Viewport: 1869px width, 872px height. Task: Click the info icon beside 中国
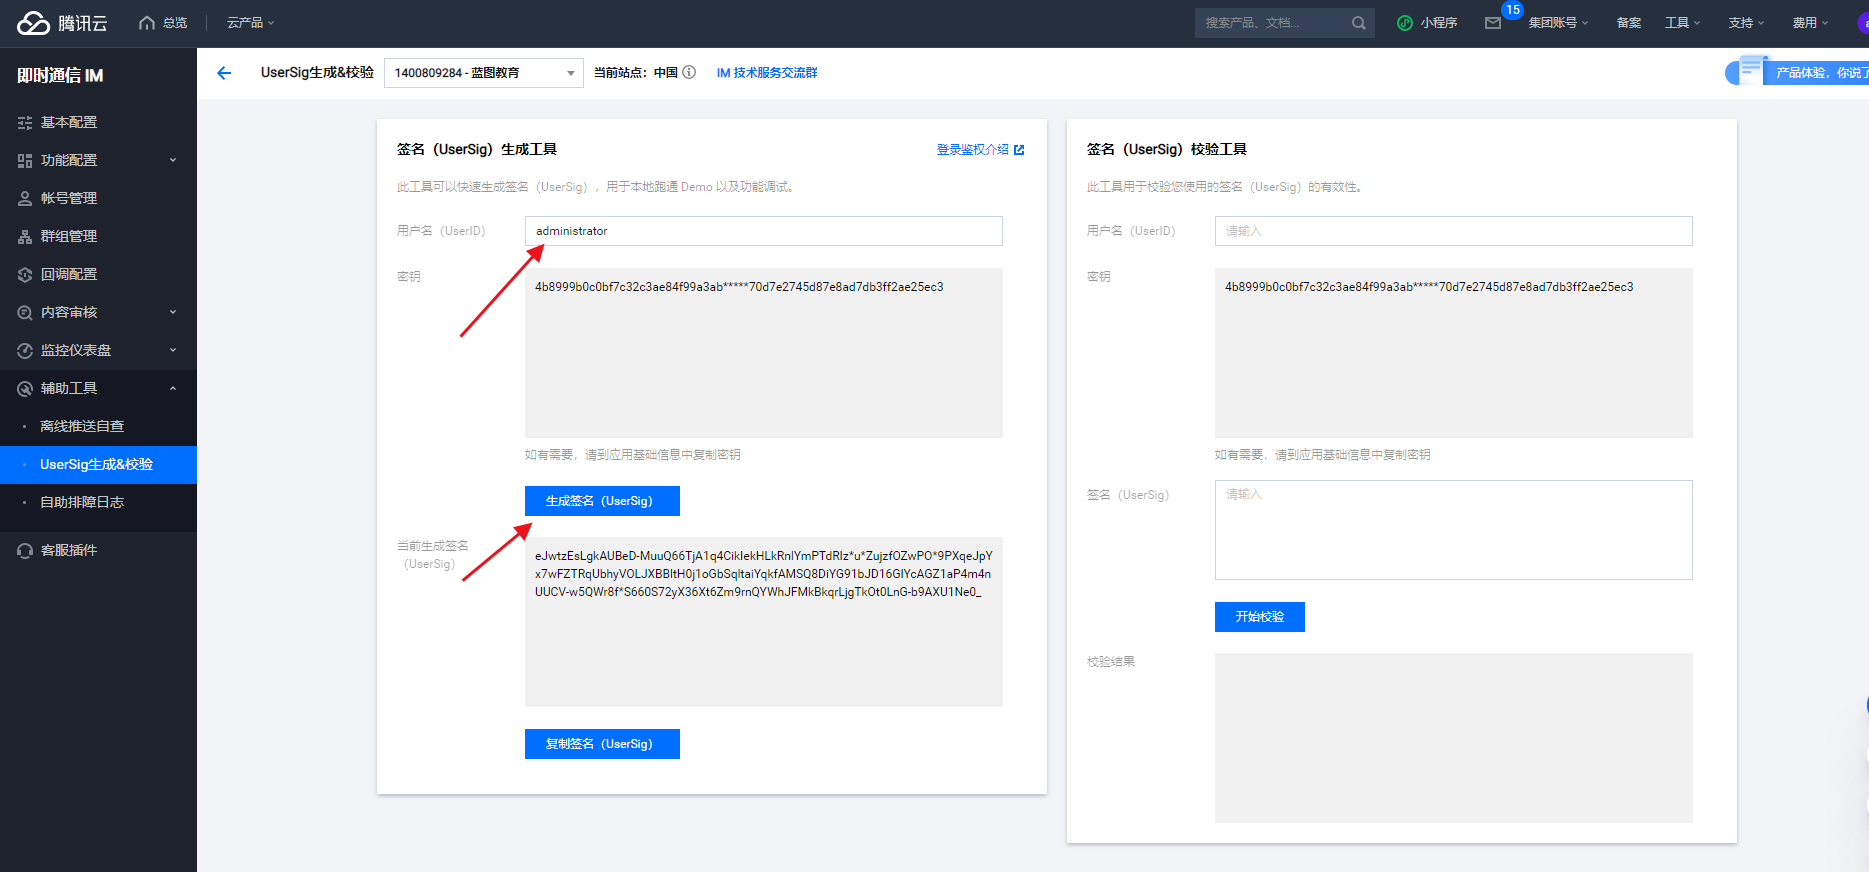[689, 72]
